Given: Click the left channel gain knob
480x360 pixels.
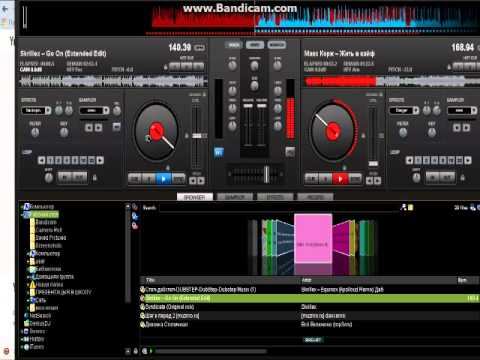Looking at the screenshot, I should [232, 65].
